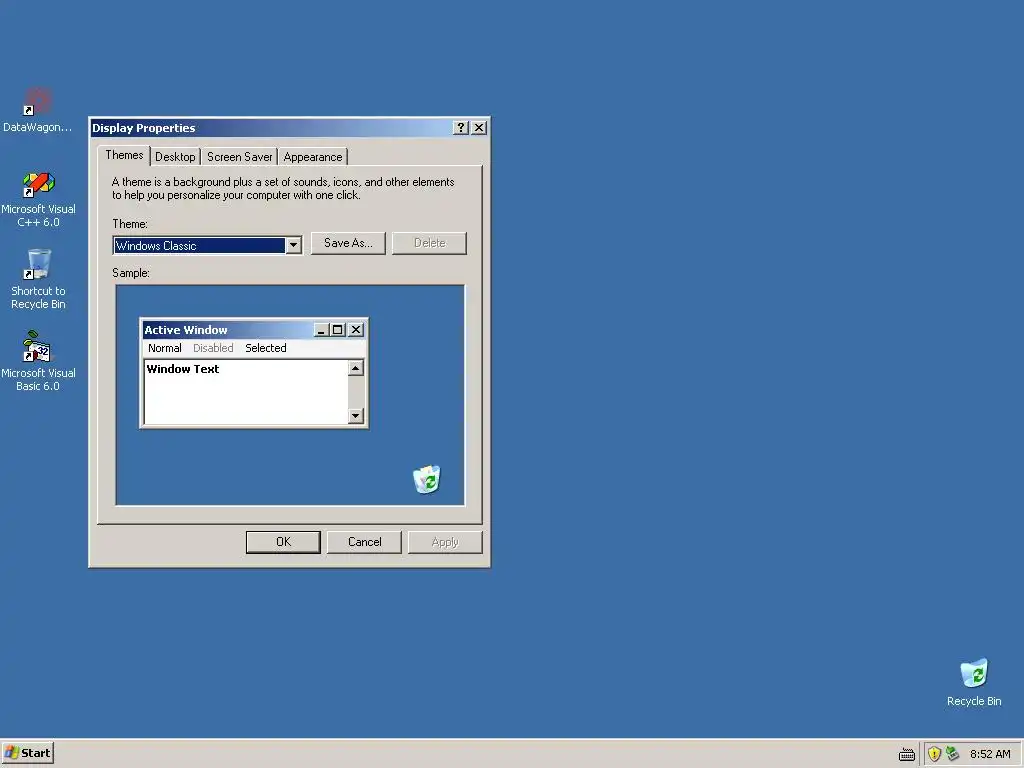
Task: Switch to the Desktop tab
Action: click(x=175, y=157)
